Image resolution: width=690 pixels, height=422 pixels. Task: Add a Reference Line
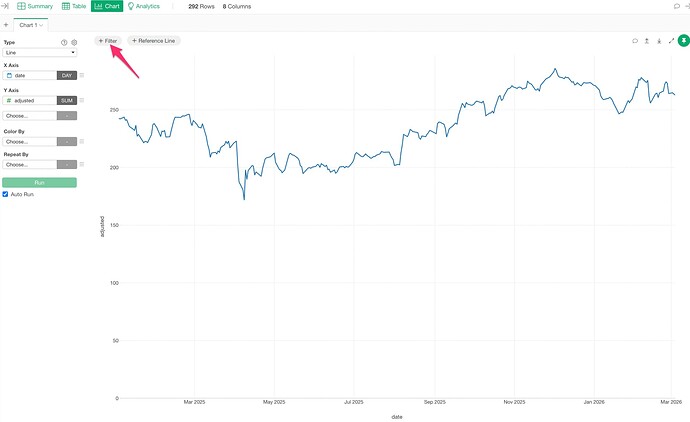pos(154,41)
